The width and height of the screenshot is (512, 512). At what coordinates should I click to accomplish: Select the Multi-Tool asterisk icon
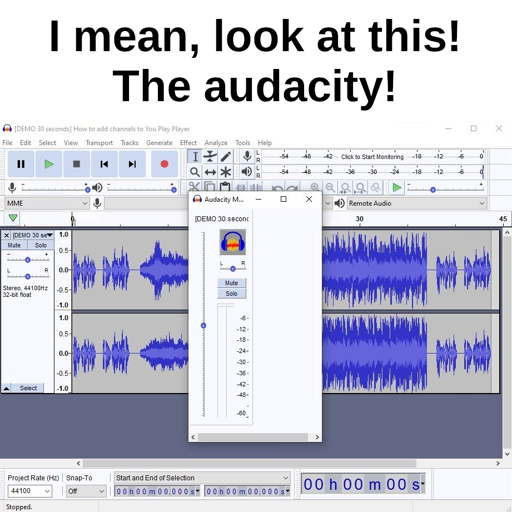226,172
